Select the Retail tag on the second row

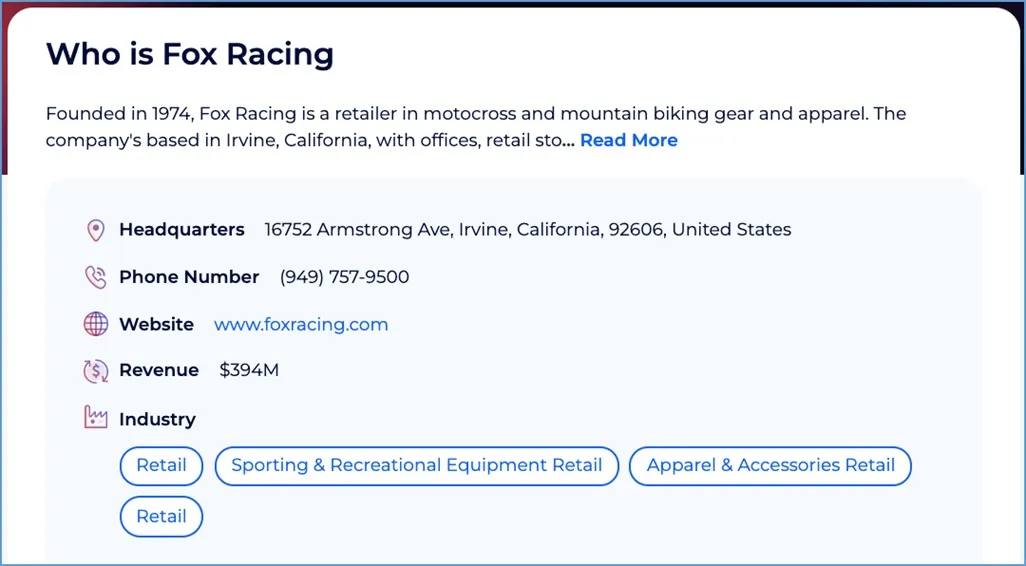(162, 517)
